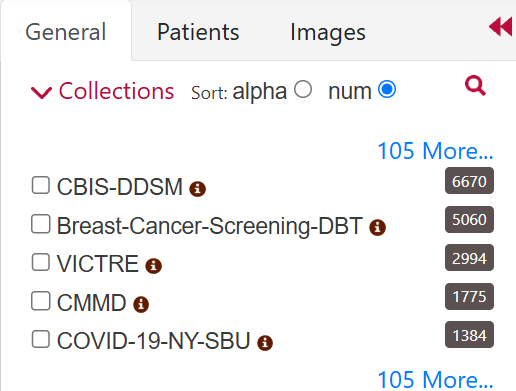Check the Breast-Cancer-Screening-DBT checkbox

coord(41,224)
